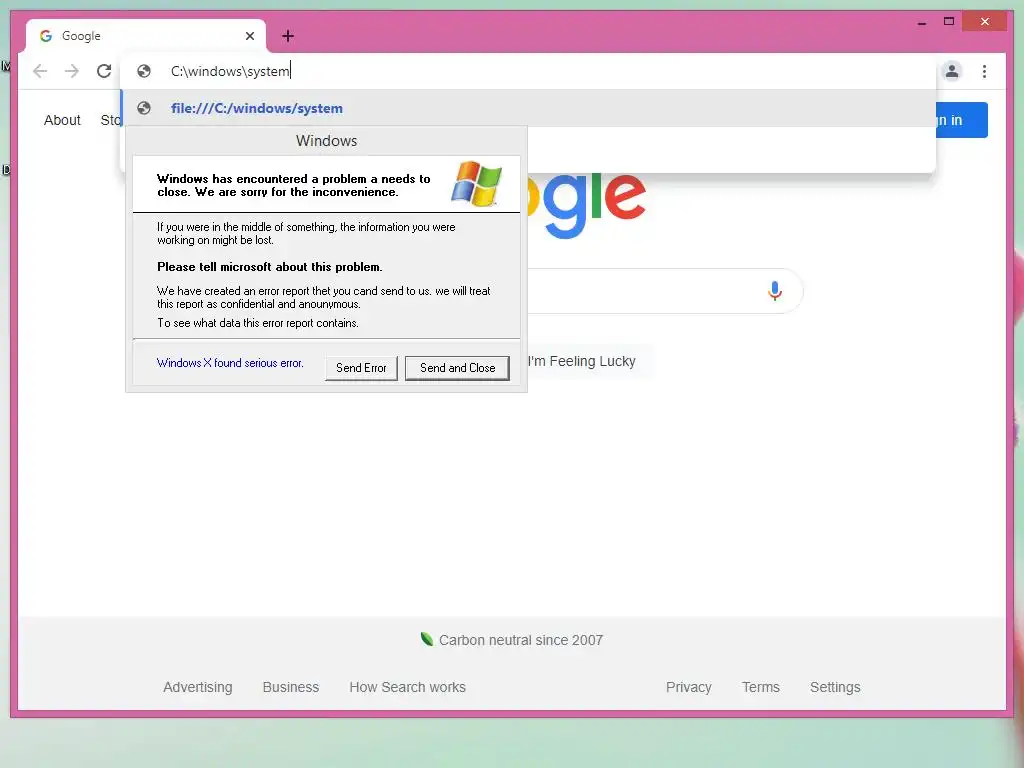Screen dimensions: 1024x768
Task: Click the leaf icon near Carbon neutral
Action: click(427, 639)
